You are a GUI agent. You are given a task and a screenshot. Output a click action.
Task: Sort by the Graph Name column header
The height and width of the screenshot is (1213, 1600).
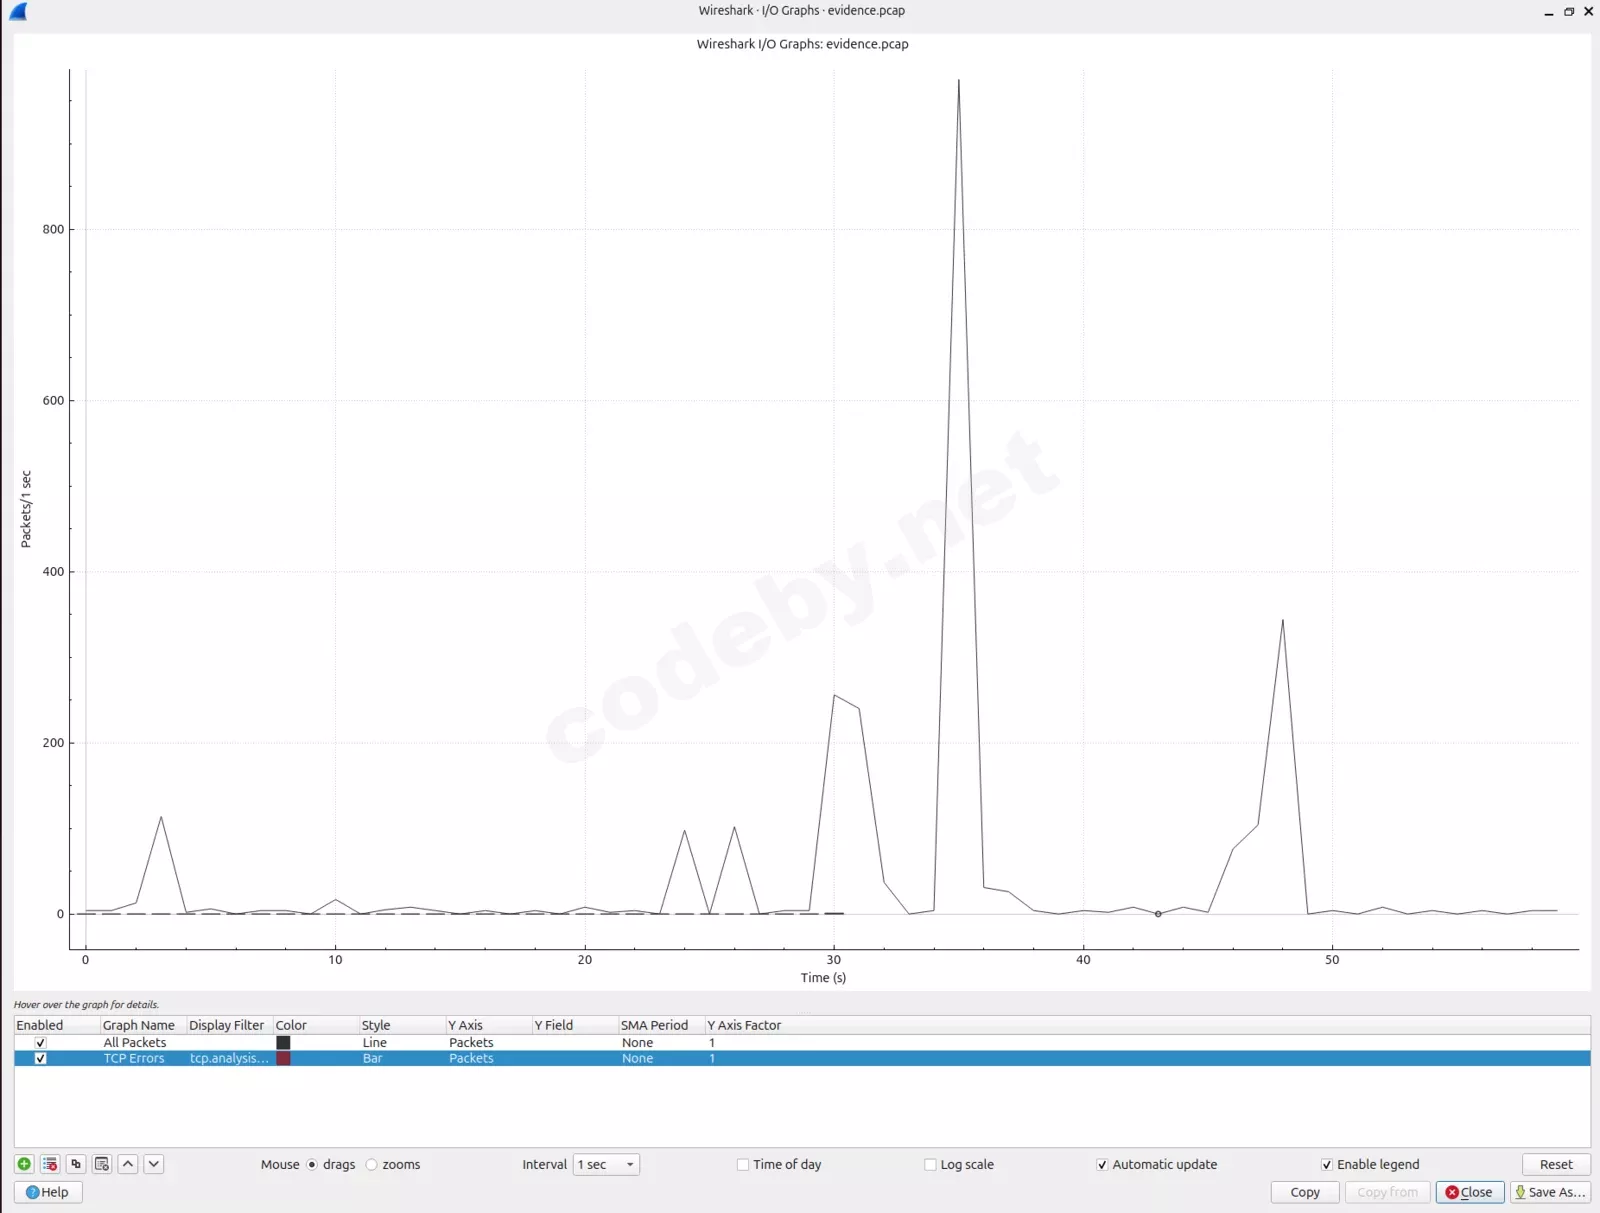click(143, 1025)
